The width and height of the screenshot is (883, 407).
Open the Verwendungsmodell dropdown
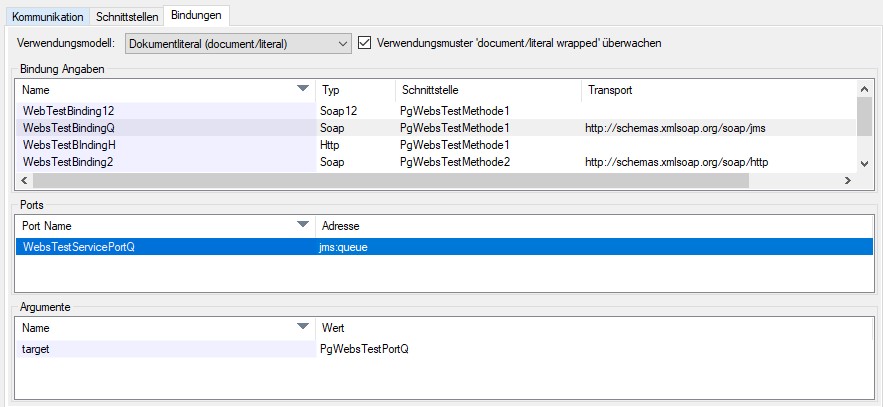238,43
